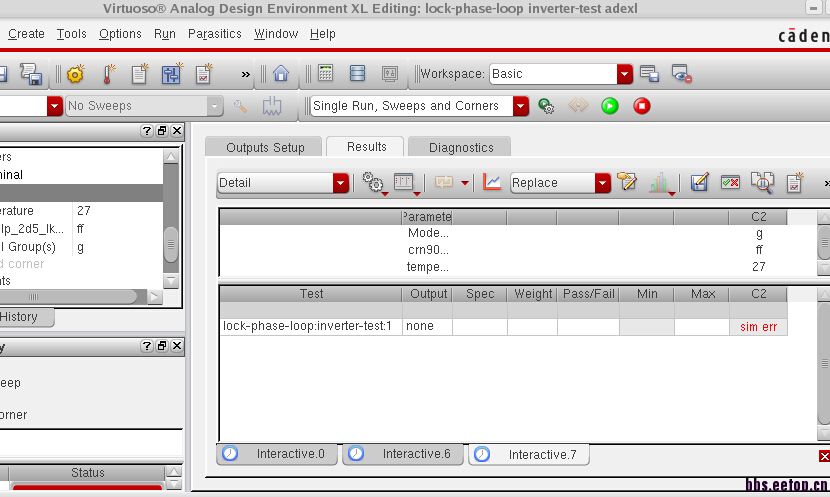Image resolution: width=830 pixels, height=497 pixels.
Task: Click the eye icon with red badge
Action: pyautogui.click(x=681, y=74)
